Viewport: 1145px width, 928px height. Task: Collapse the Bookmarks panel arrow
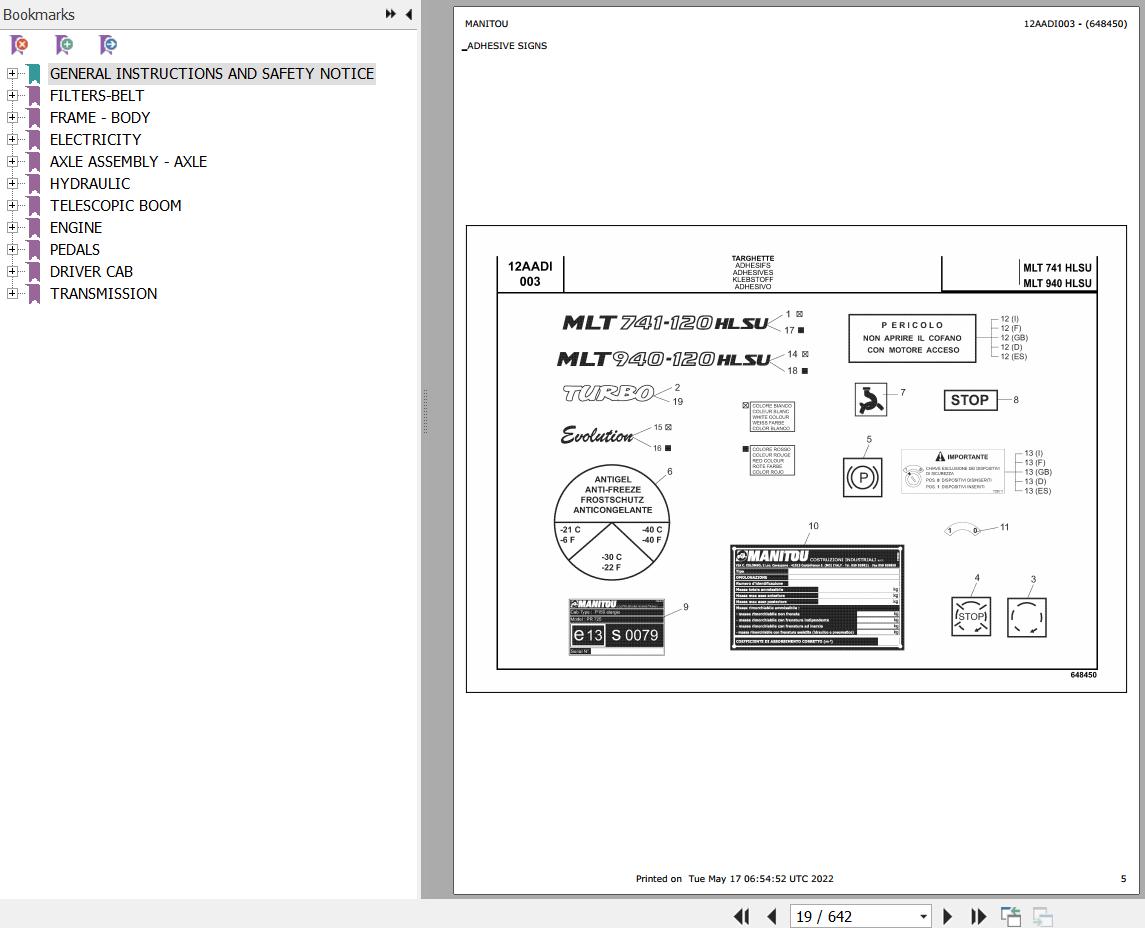[x=409, y=14]
